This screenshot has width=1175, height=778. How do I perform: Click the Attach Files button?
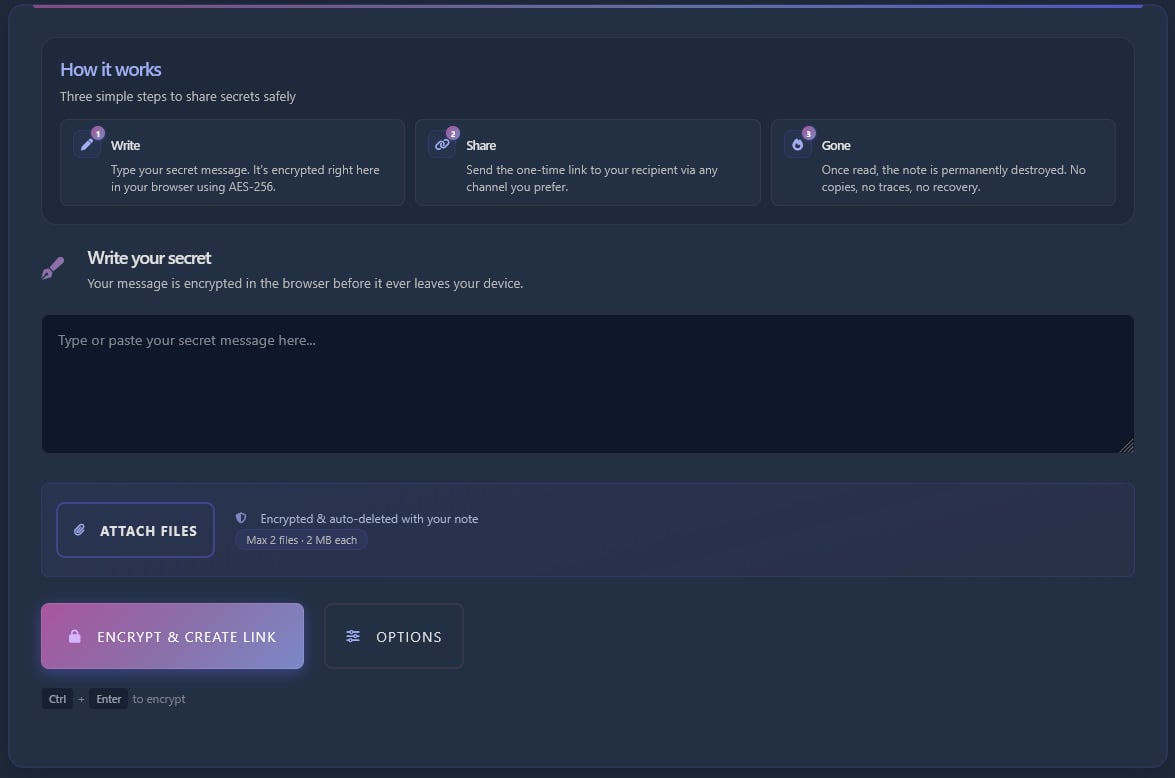point(135,530)
